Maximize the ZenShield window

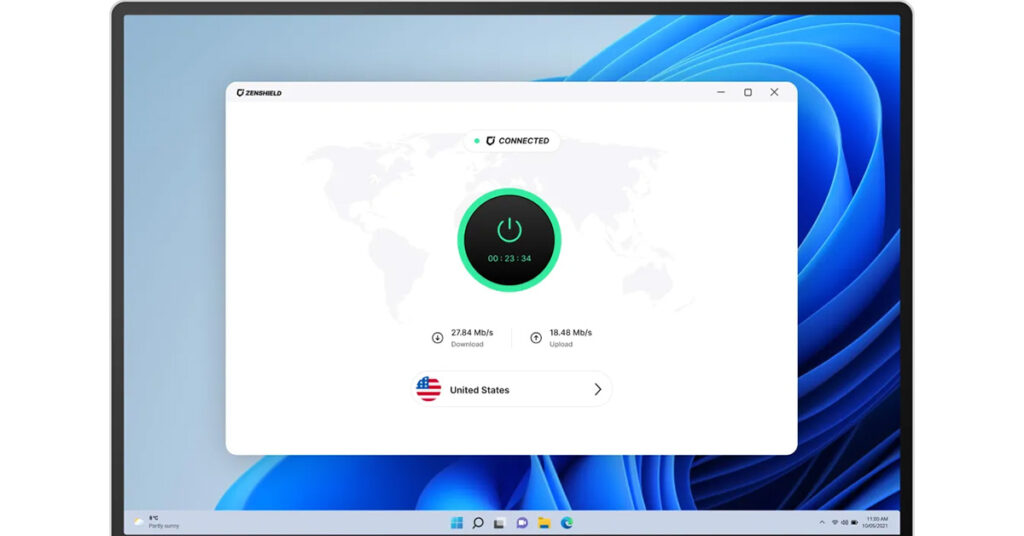(x=747, y=93)
